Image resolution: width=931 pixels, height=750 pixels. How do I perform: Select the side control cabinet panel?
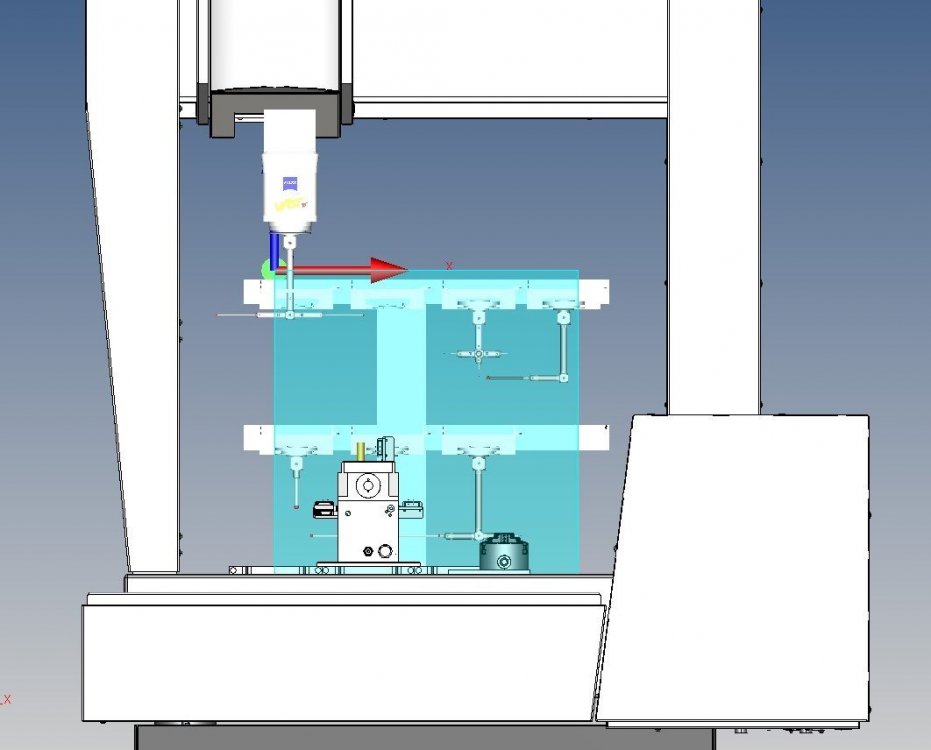745,560
